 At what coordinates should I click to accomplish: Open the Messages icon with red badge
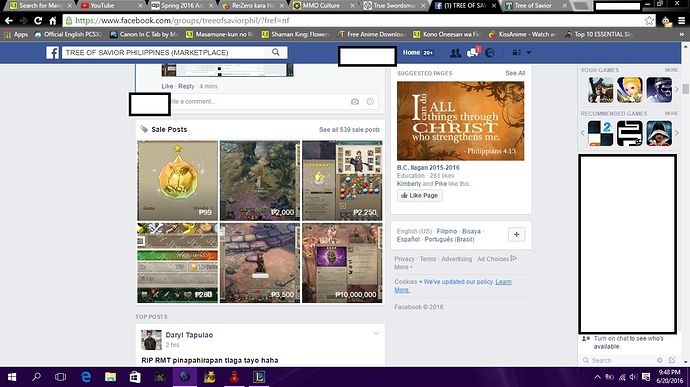[x=473, y=52]
